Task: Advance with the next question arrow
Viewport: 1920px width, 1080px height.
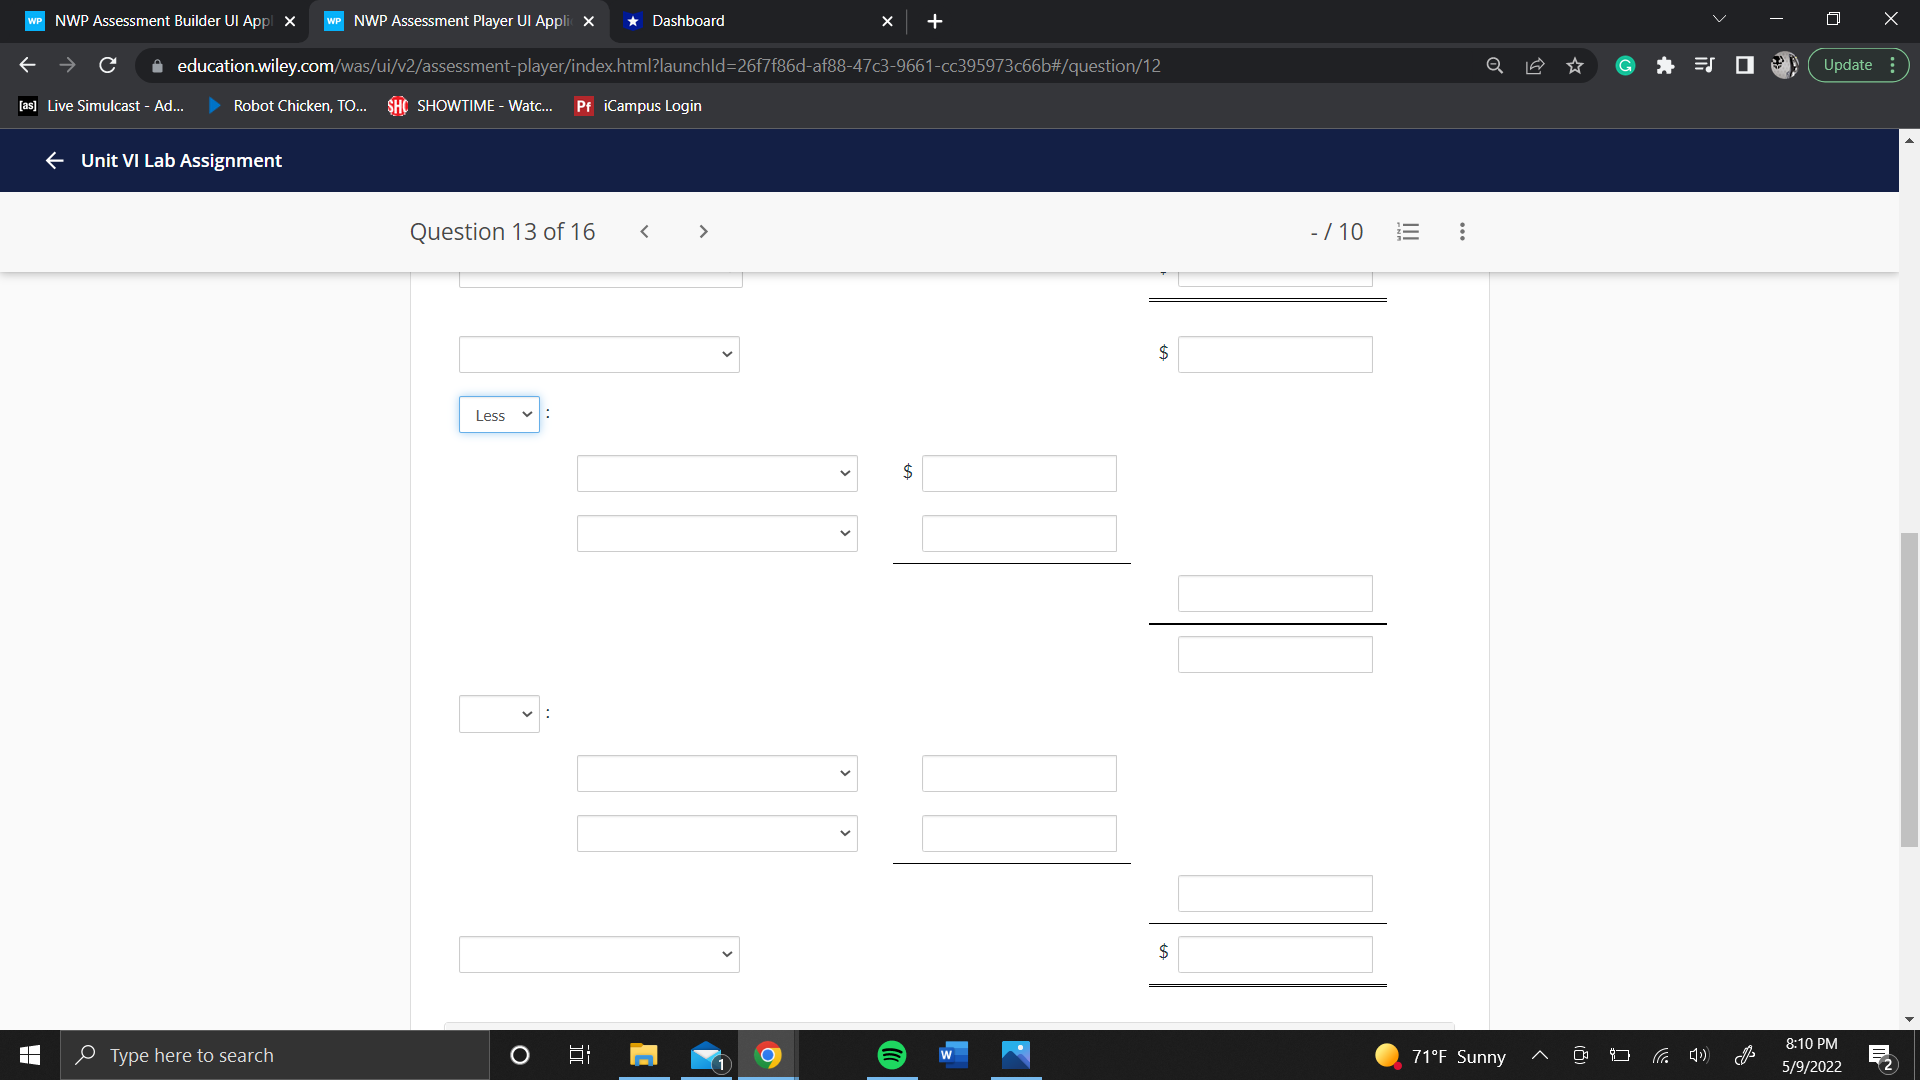Action: click(703, 231)
